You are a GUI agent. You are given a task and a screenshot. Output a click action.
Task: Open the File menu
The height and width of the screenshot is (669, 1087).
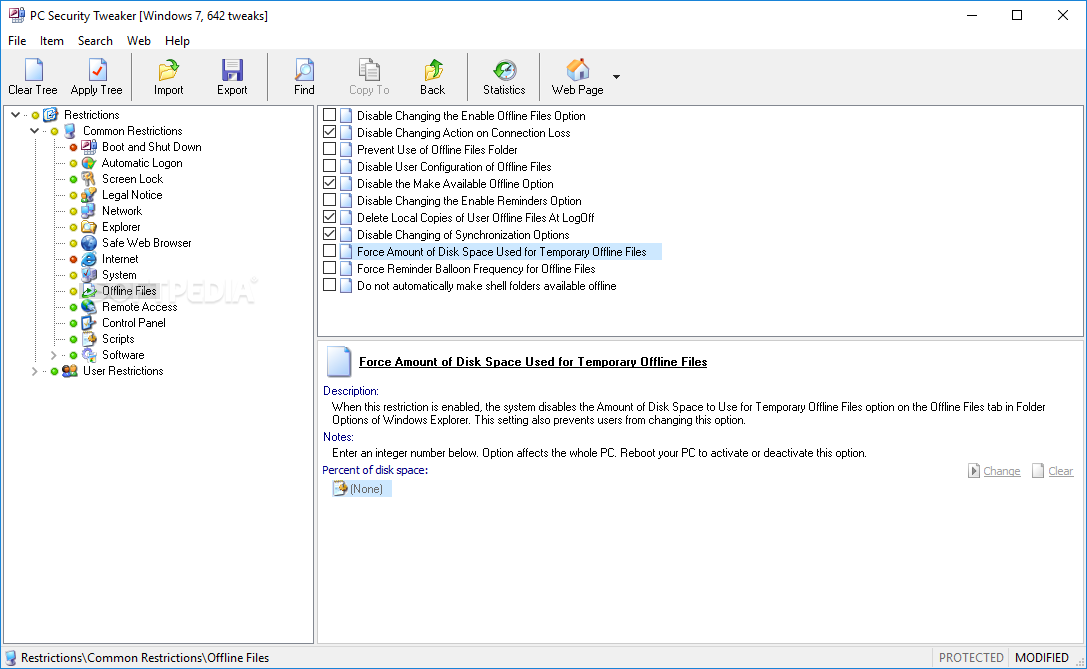click(17, 41)
